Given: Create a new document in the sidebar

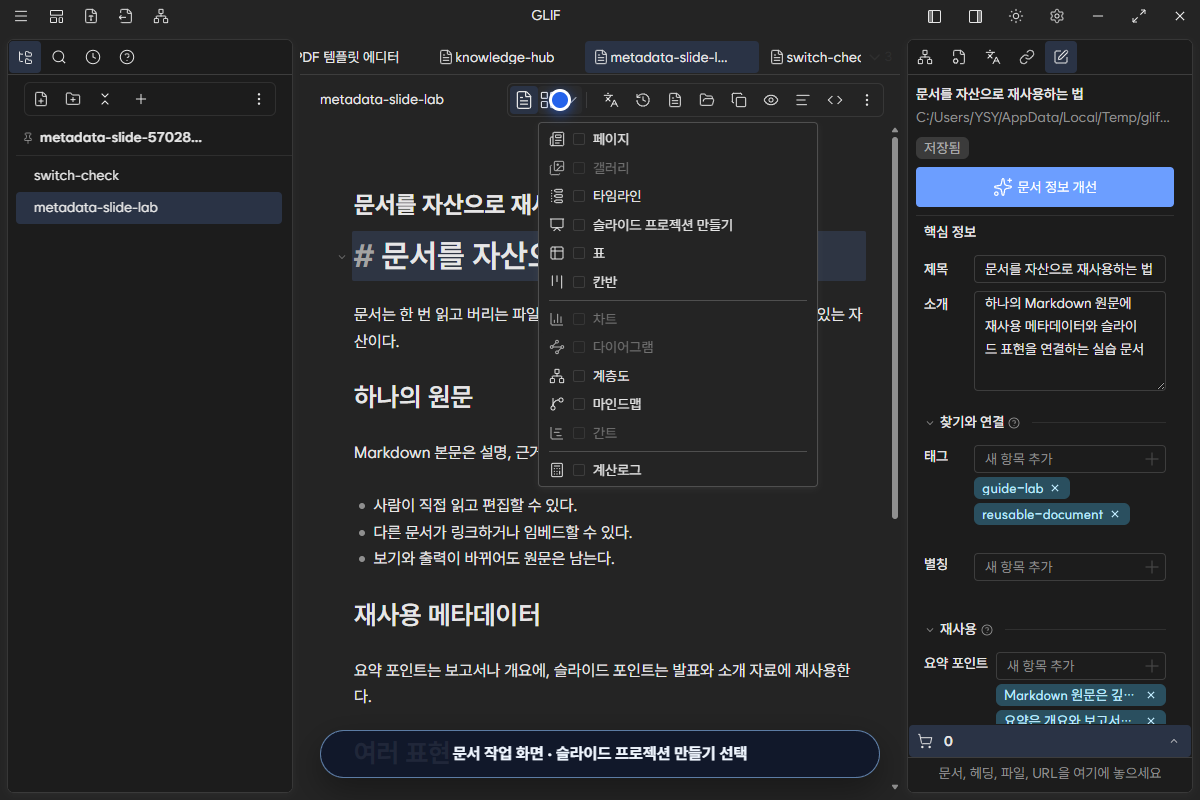Looking at the screenshot, I should (x=41, y=99).
